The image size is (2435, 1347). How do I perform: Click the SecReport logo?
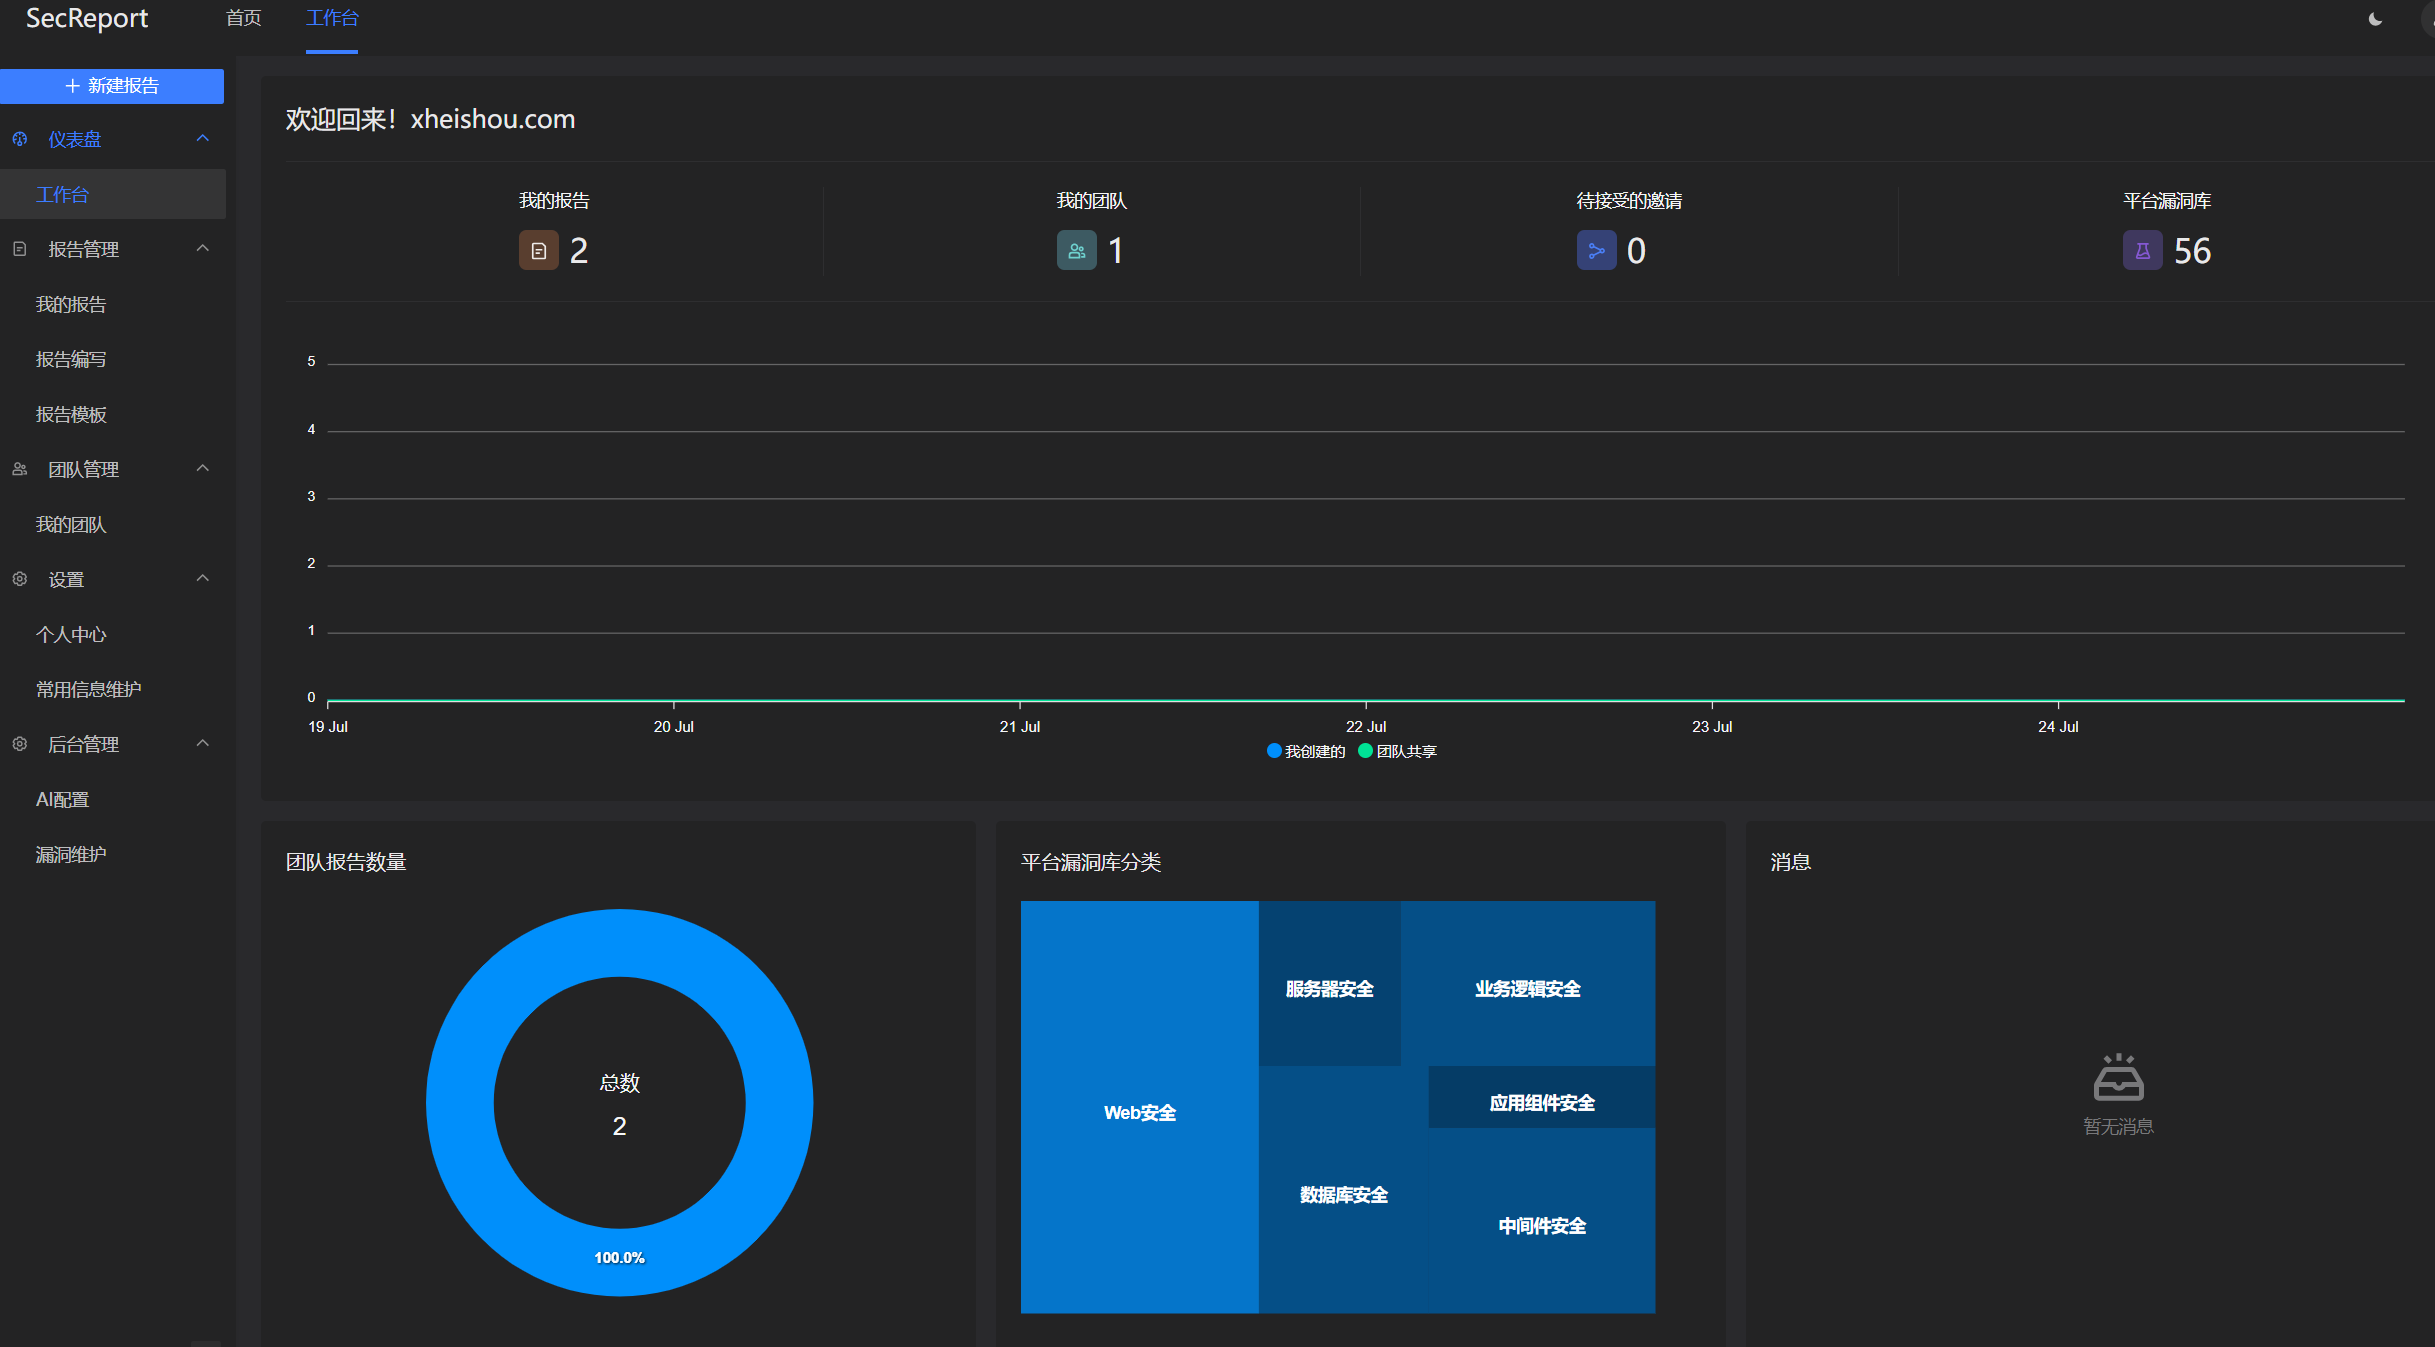click(x=87, y=19)
